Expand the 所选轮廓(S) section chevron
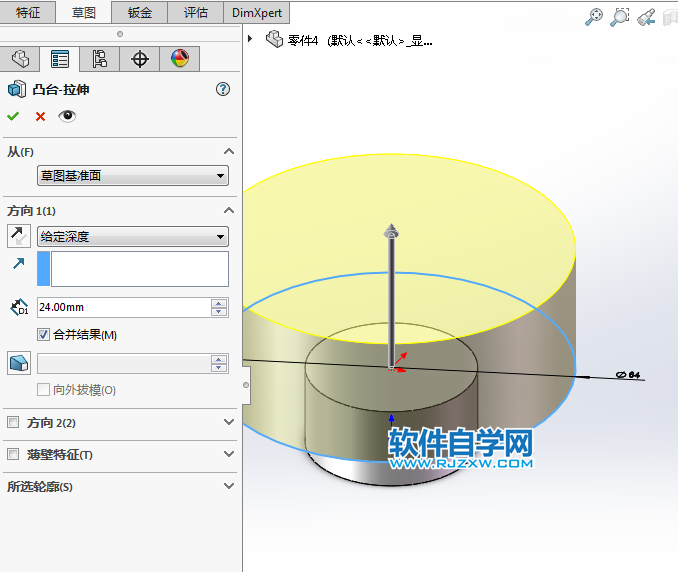Viewport: 678px width, 572px height. point(229,486)
